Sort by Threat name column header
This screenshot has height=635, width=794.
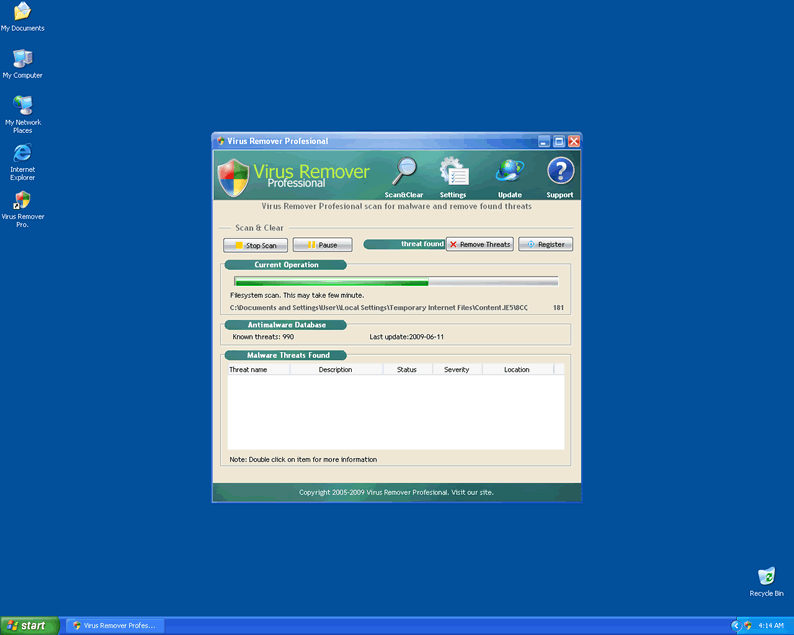pos(258,370)
